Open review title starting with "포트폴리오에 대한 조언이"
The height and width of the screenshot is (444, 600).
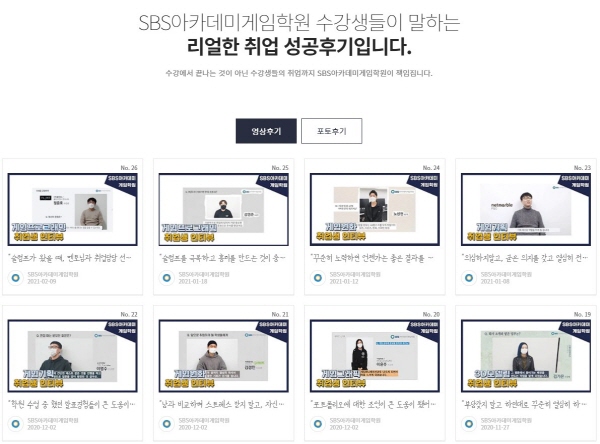pyautogui.click(x=372, y=405)
